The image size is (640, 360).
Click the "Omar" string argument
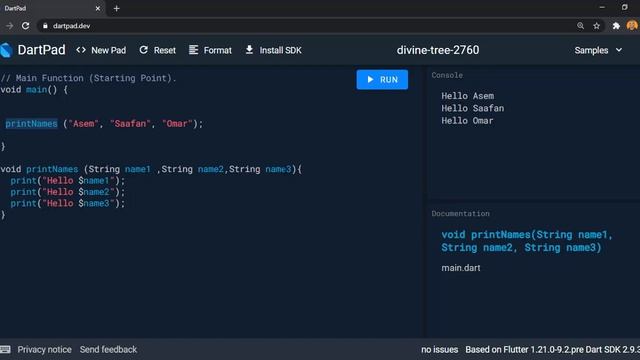[177, 124]
